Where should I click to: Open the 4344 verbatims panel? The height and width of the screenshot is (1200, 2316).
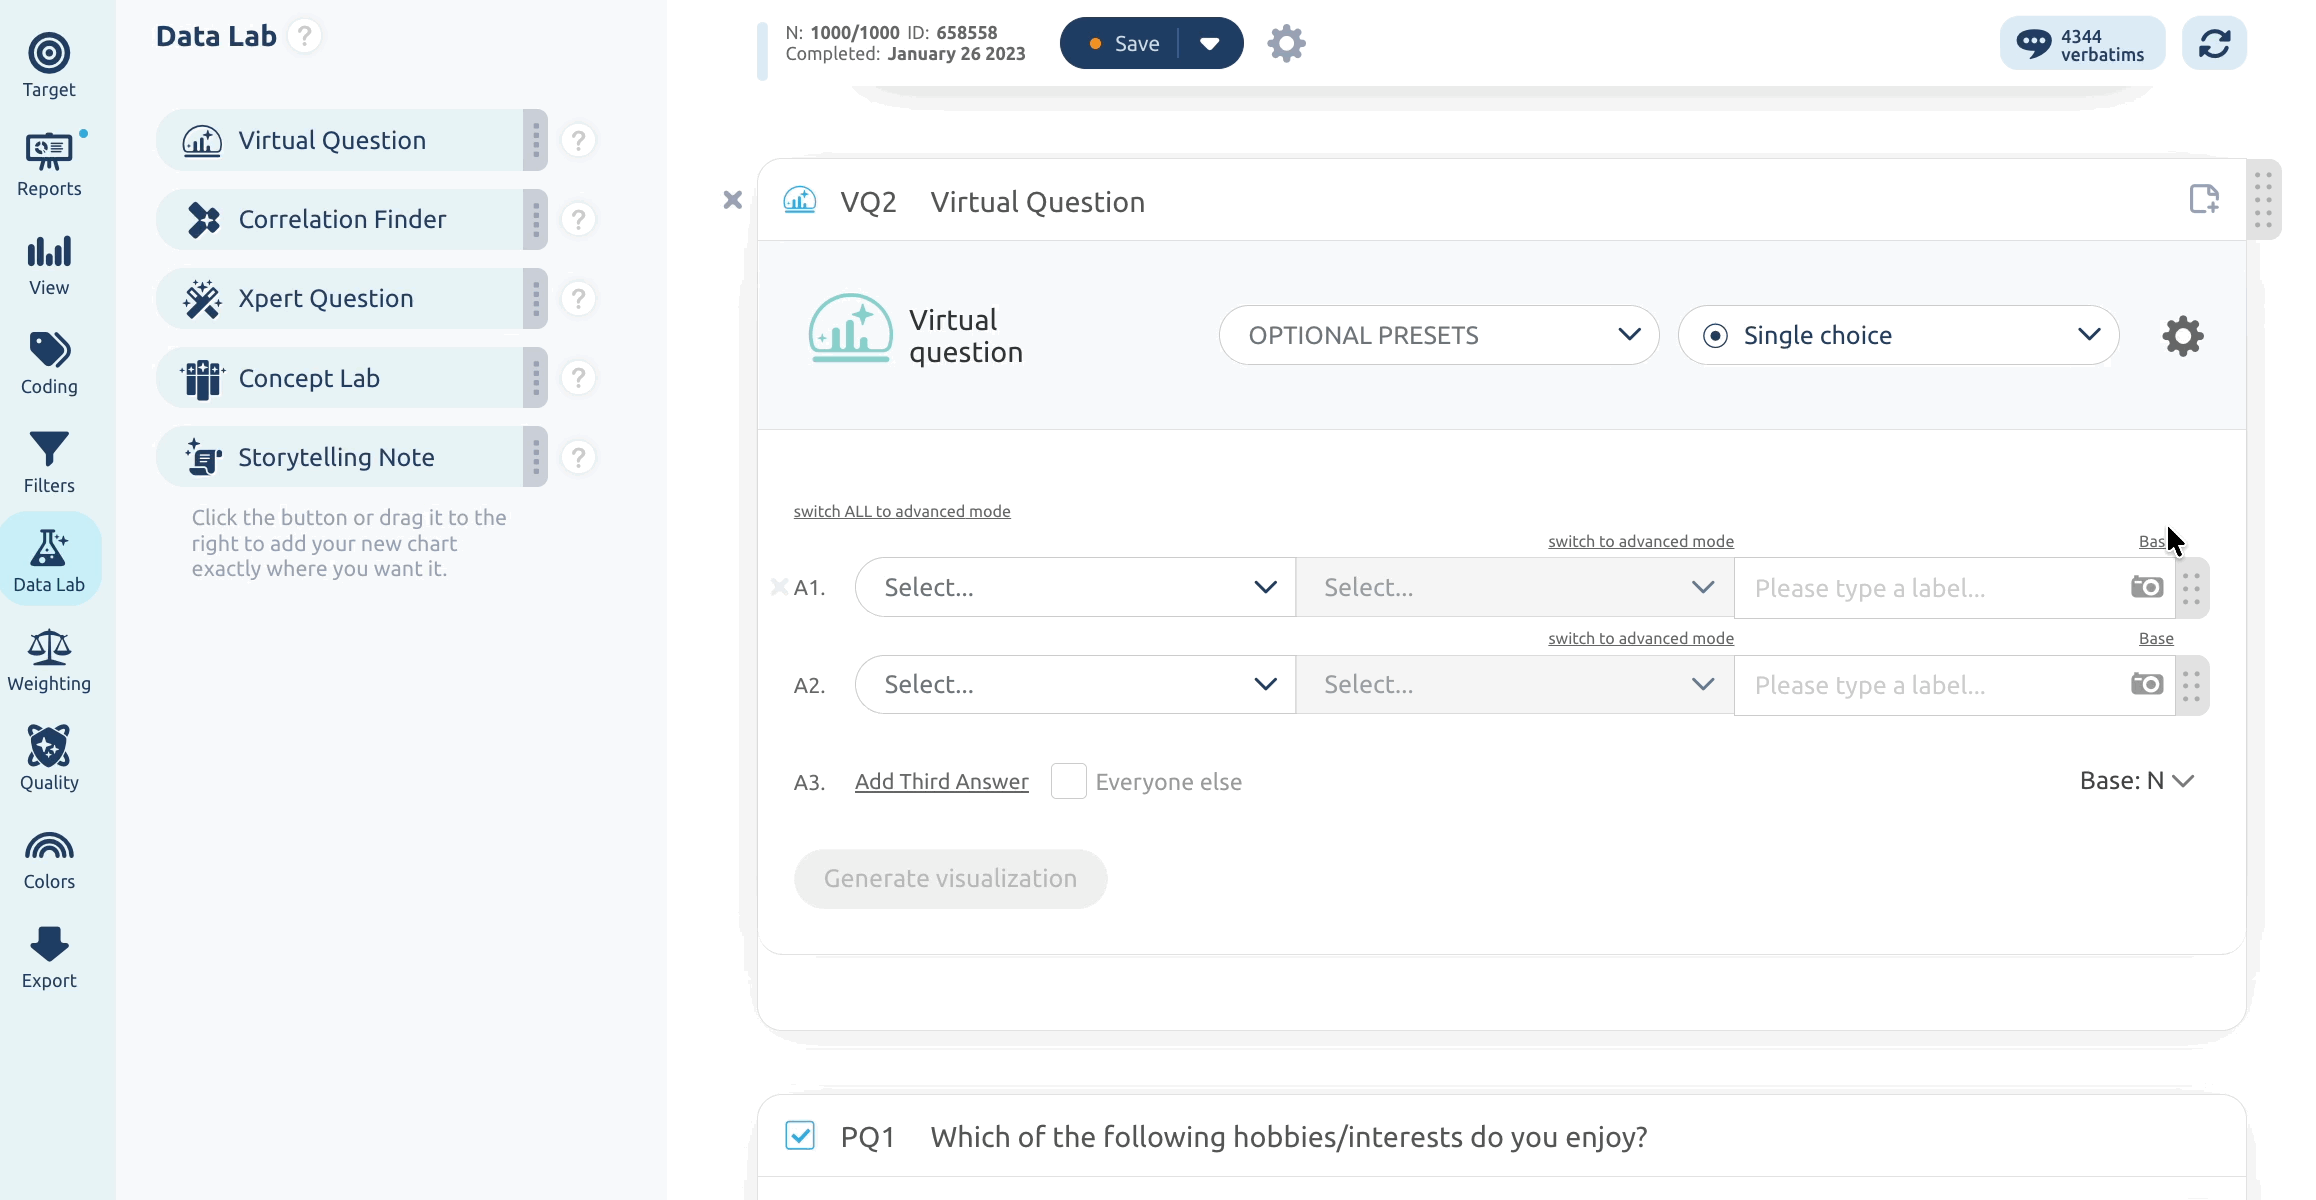(2082, 43)
